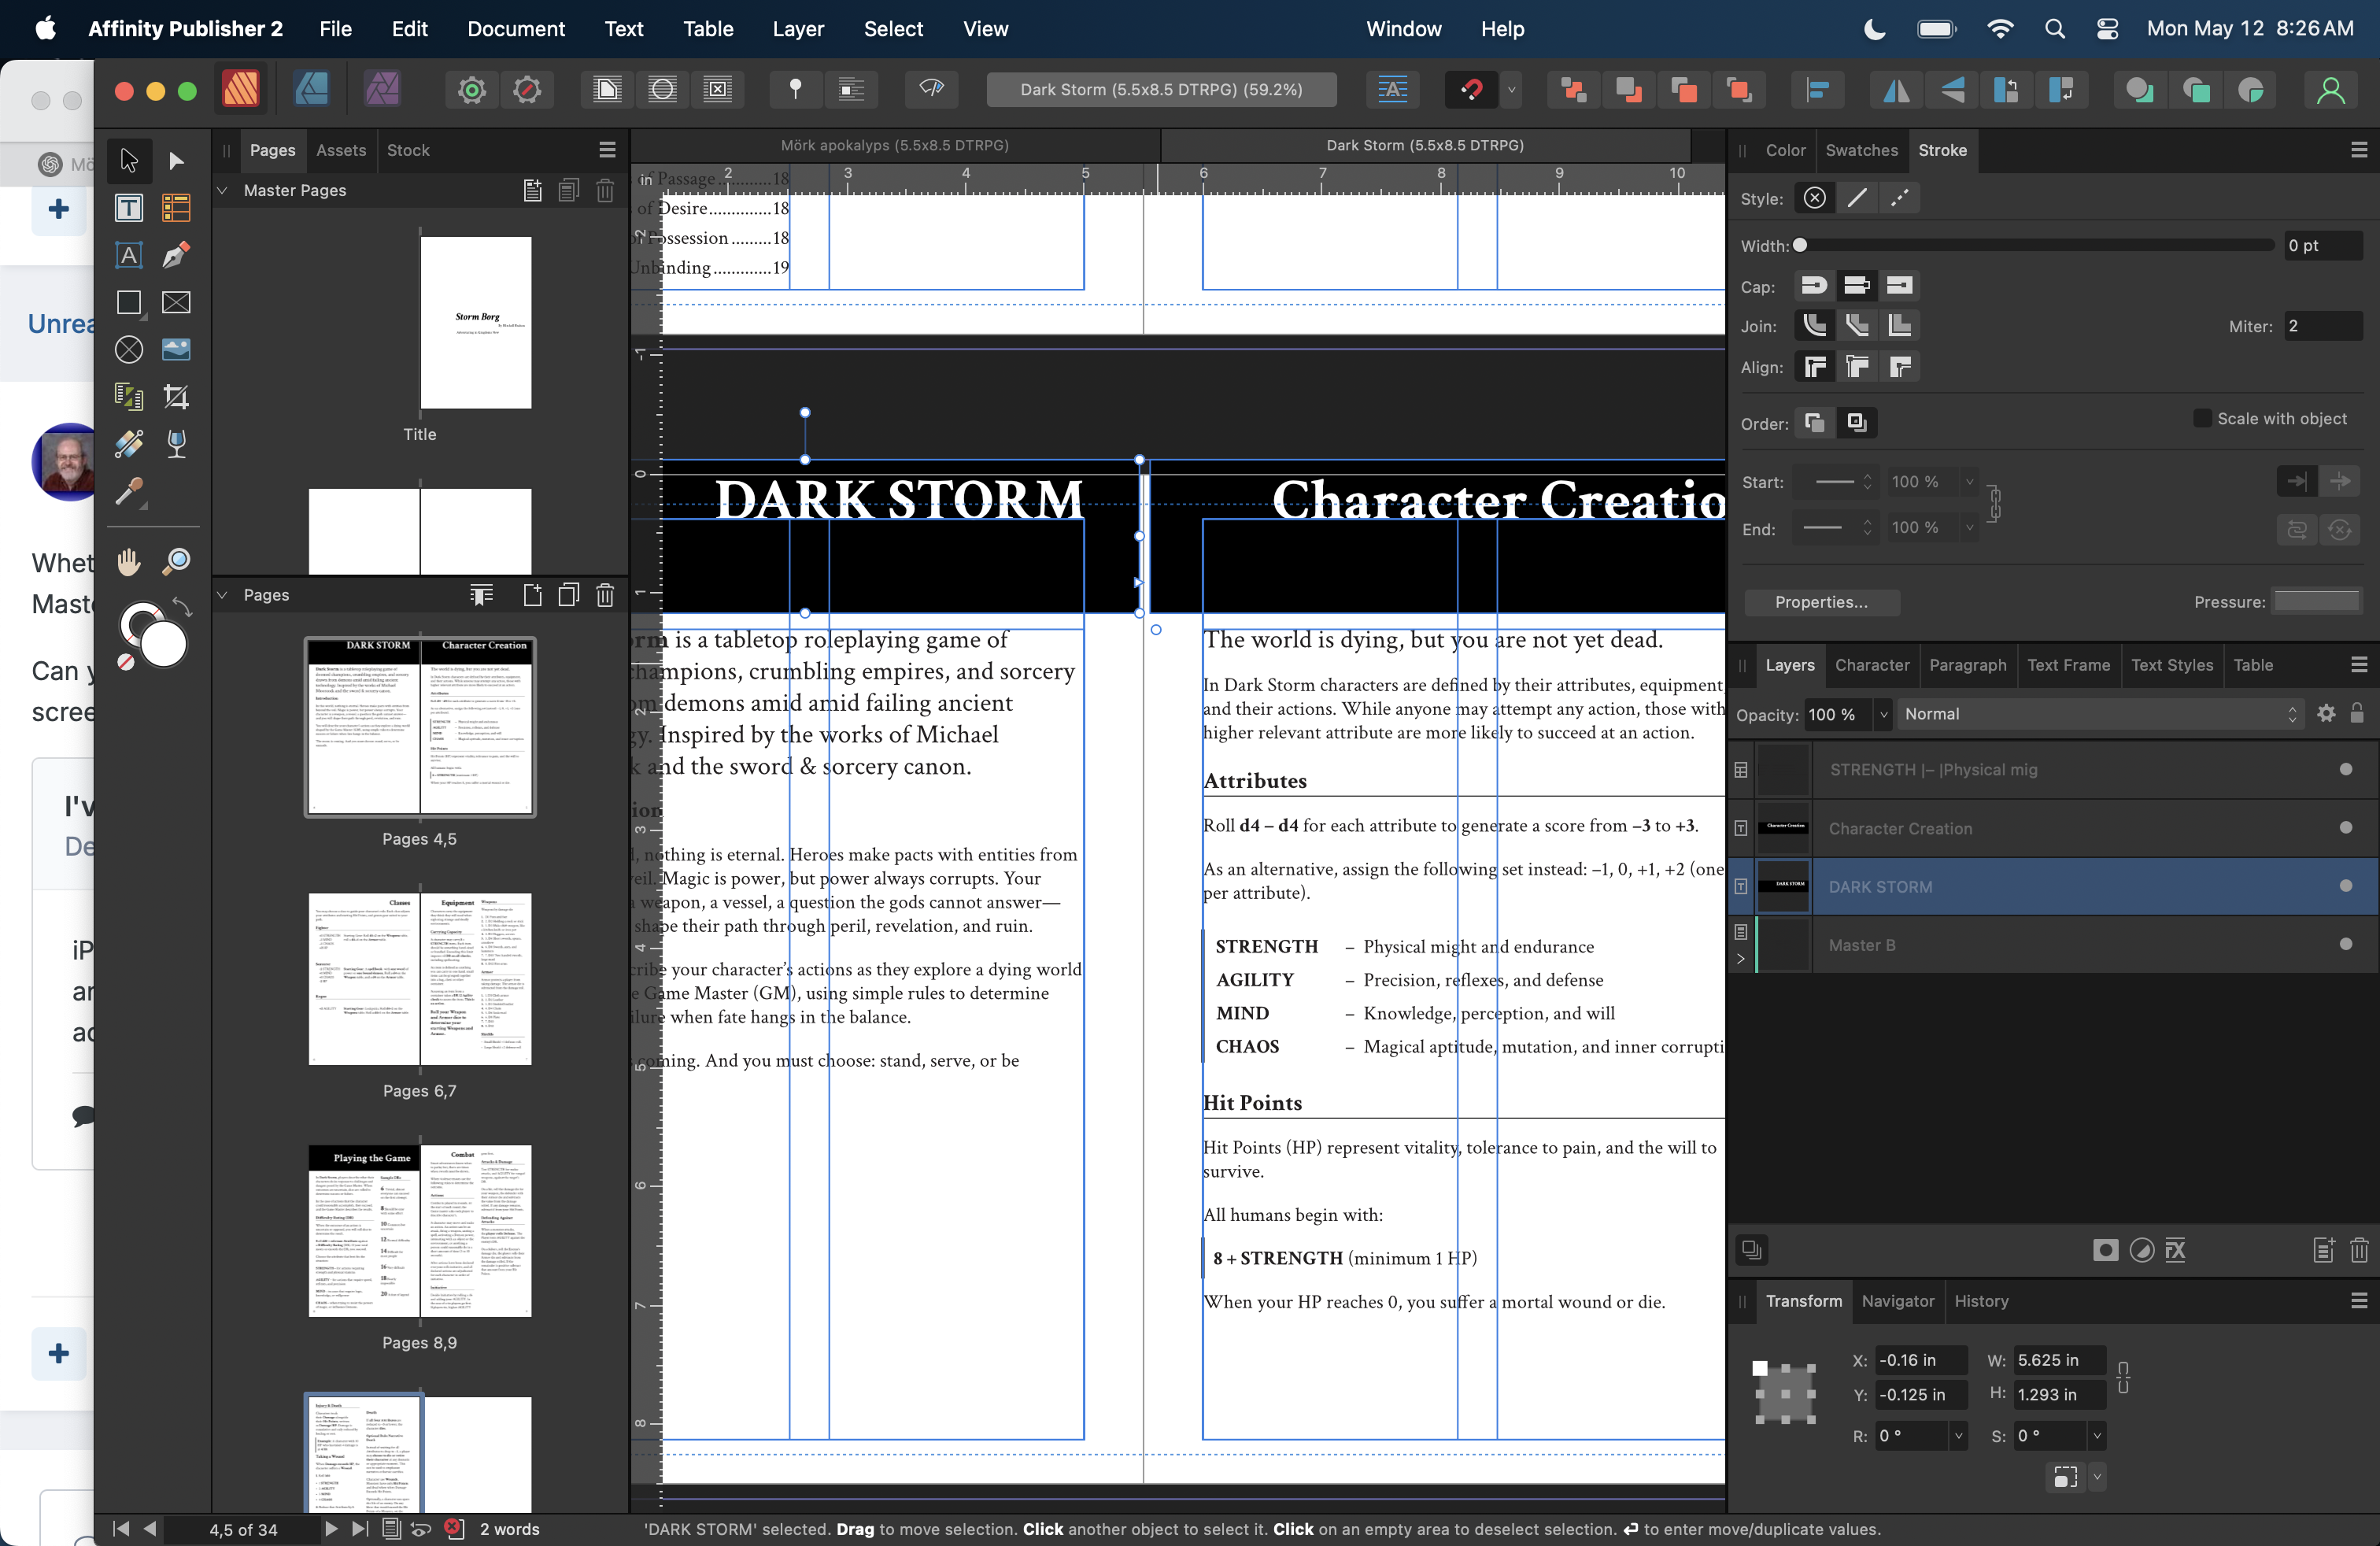Toggle visibility of DARK STORM layer
The height and width of the screenshot is (1546, 2380).
click(x=2345, y=886)
